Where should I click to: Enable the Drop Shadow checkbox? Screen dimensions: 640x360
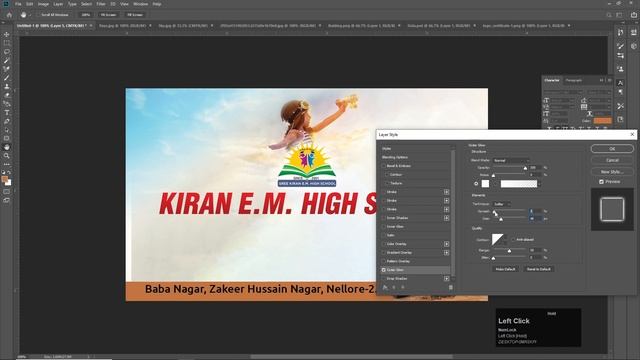(384, 279)
